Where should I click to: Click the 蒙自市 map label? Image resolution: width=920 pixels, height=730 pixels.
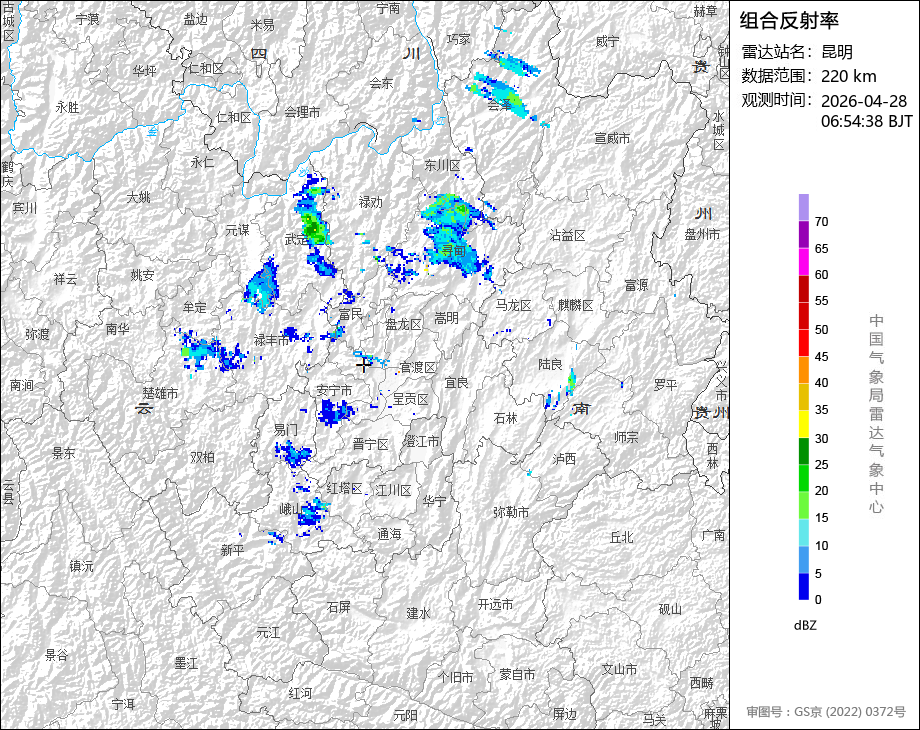tap(517, 675)
